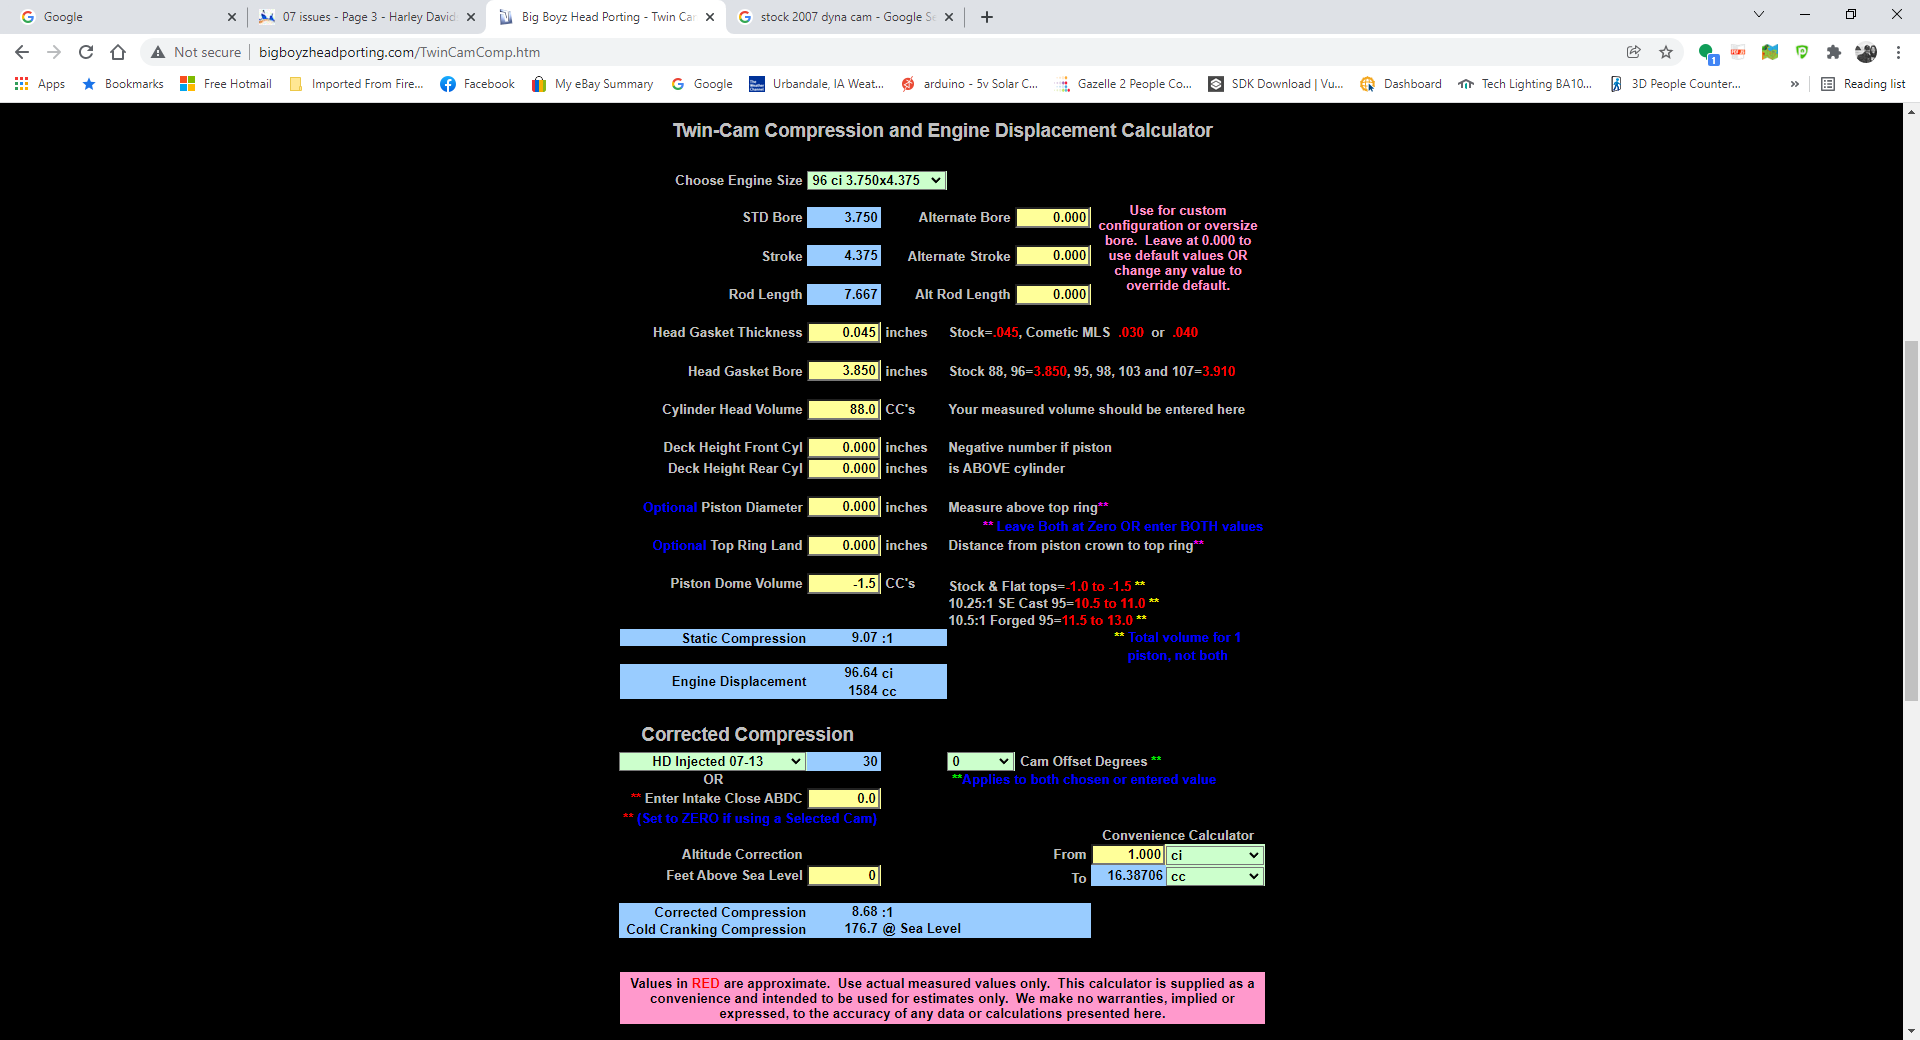Open the Reading list panel

[1863, 84]
